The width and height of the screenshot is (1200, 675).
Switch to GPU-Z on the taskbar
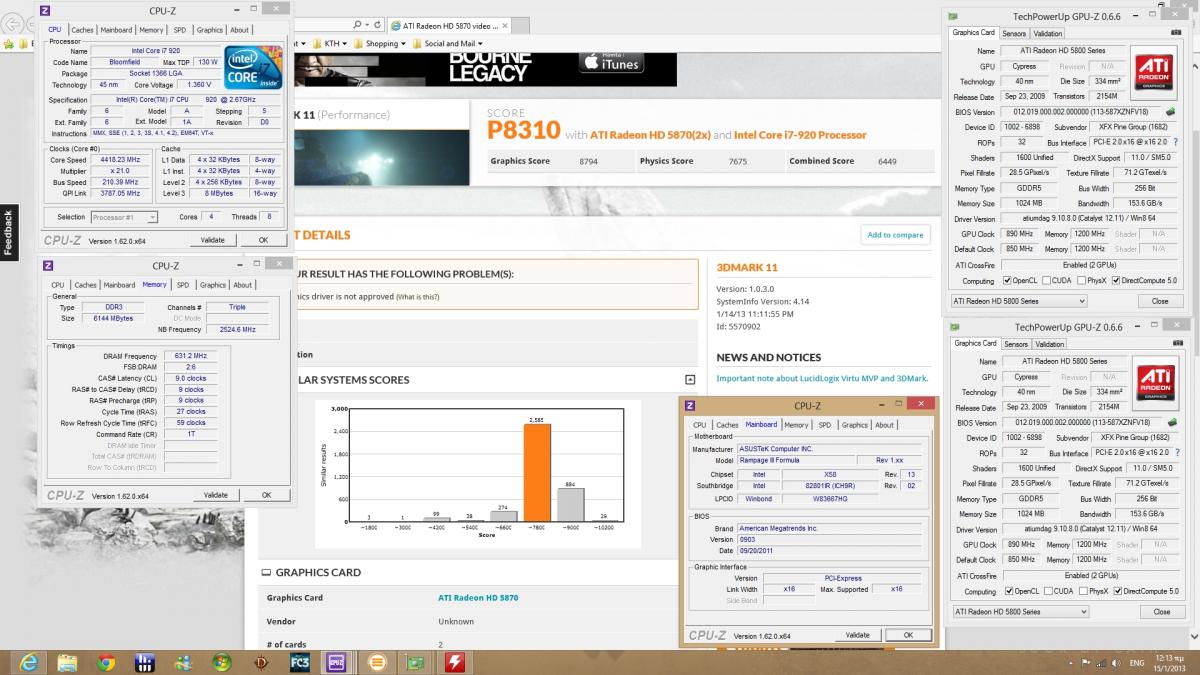(x=415, y=661)
